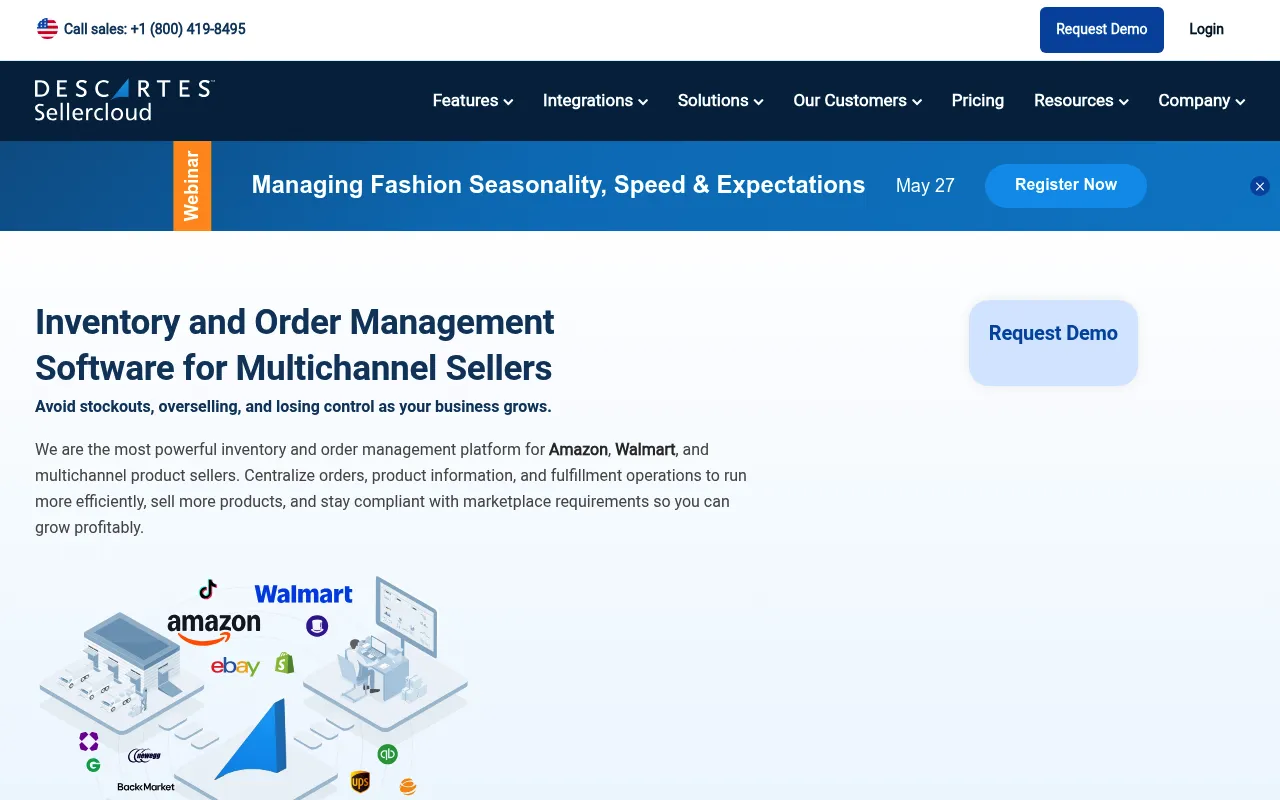Click the purple diamond-pattern logo

(89, 741)
